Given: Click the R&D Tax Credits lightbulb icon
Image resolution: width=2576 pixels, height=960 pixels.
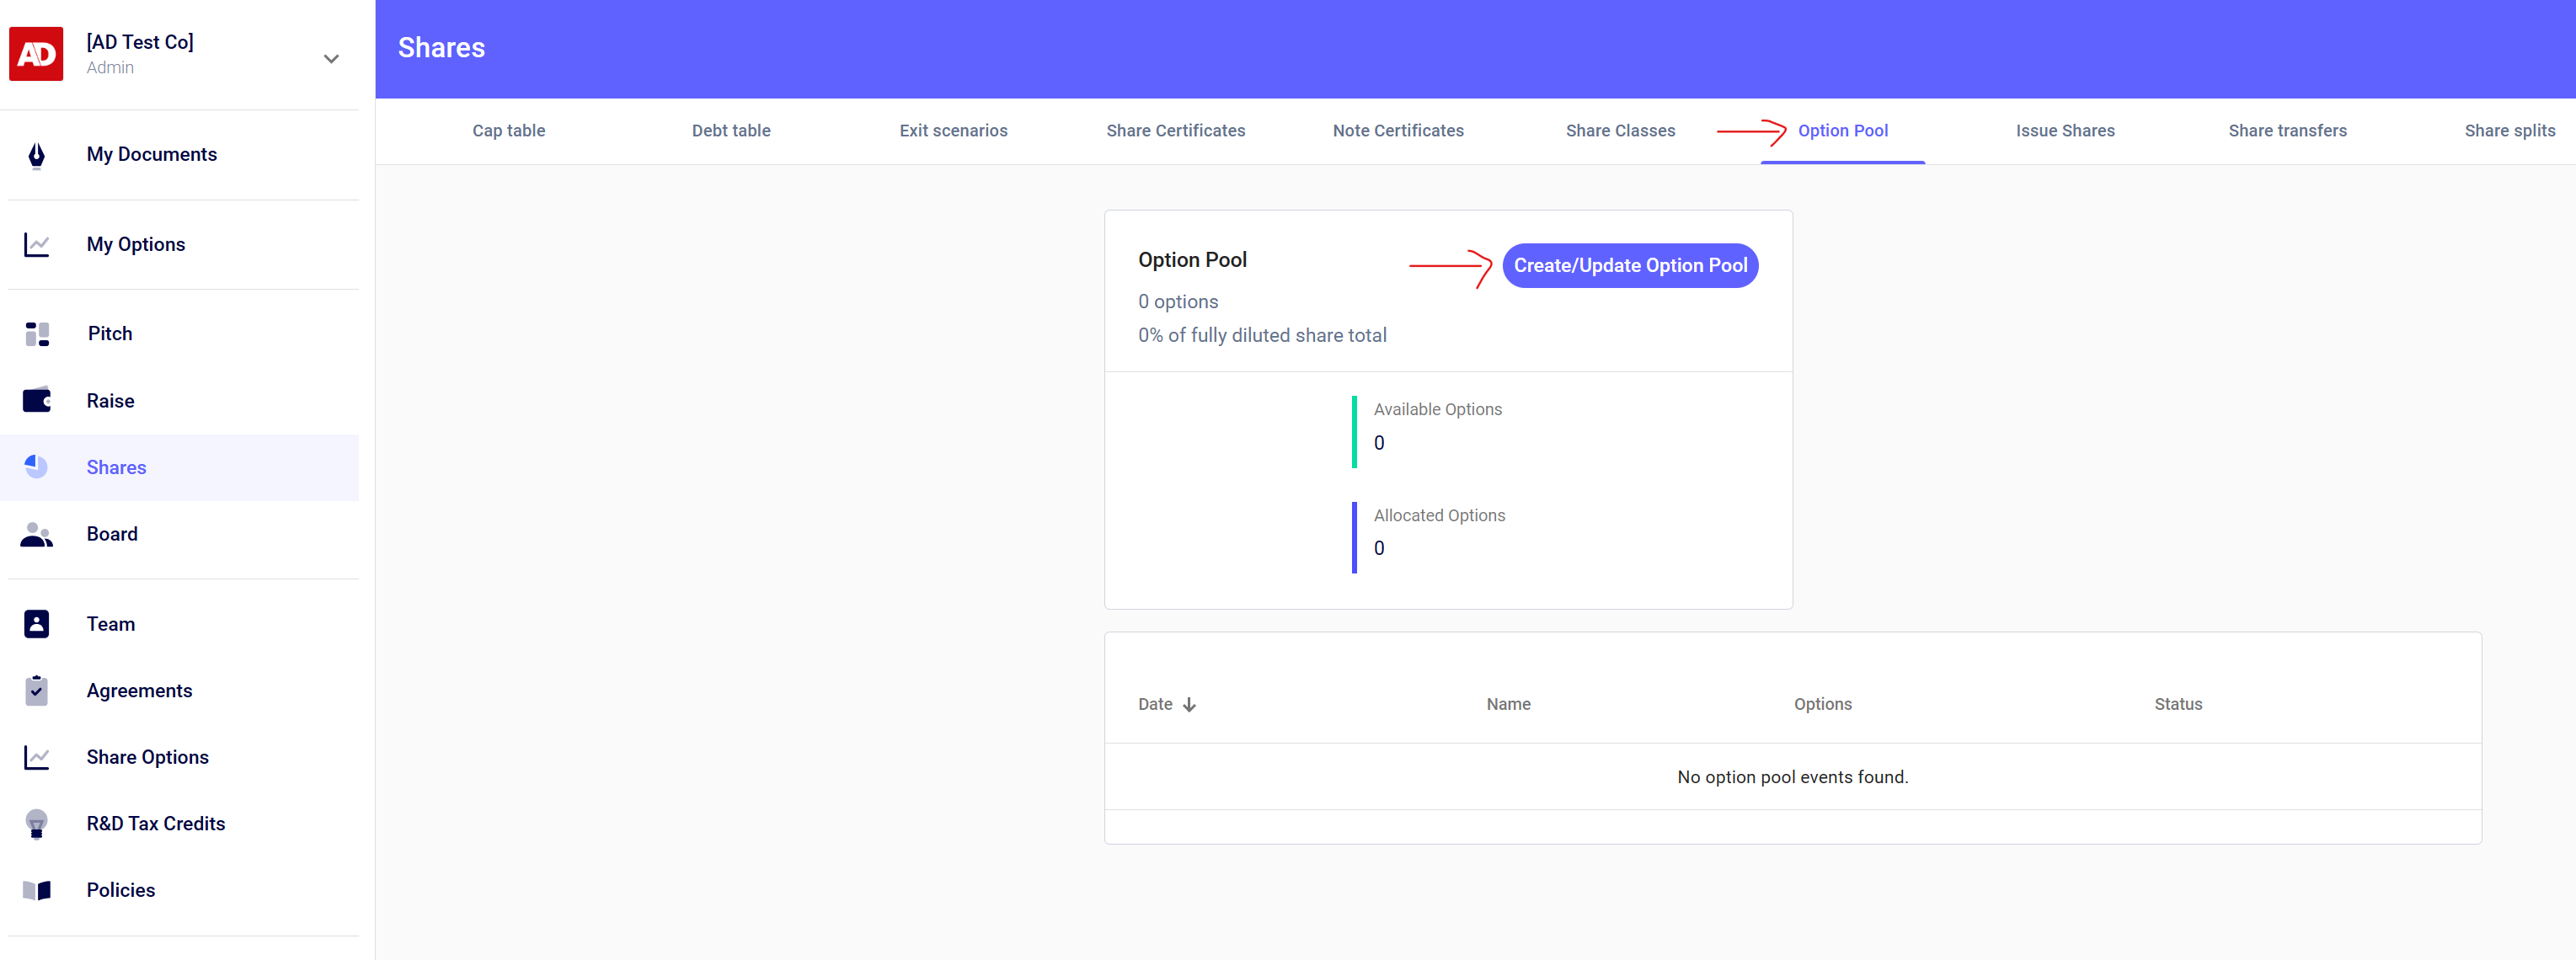Looking at the screenshot, I should click(36, 824).
